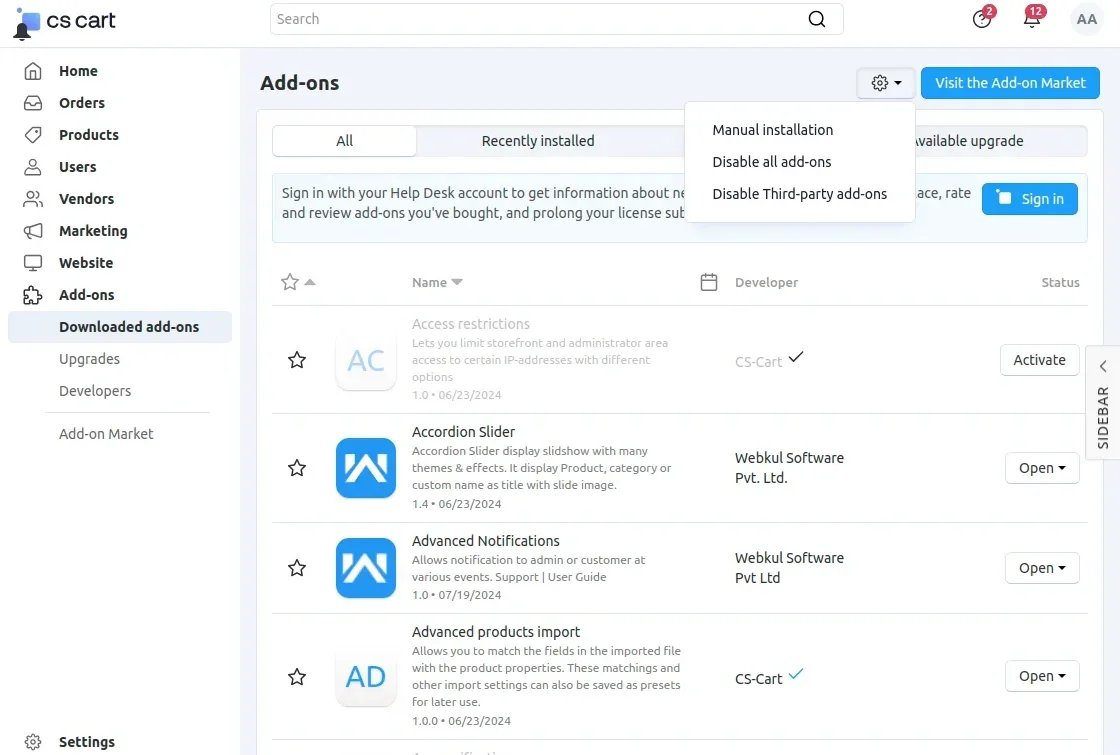
Task: Open the help center icon with badge
Action: (x=982, y=19)
